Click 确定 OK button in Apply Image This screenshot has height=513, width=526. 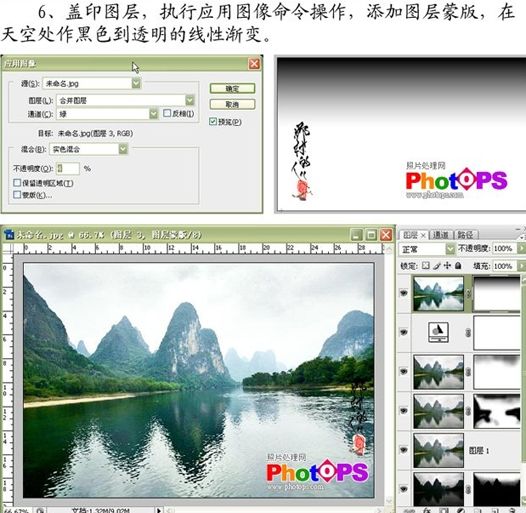coord(232,89)
